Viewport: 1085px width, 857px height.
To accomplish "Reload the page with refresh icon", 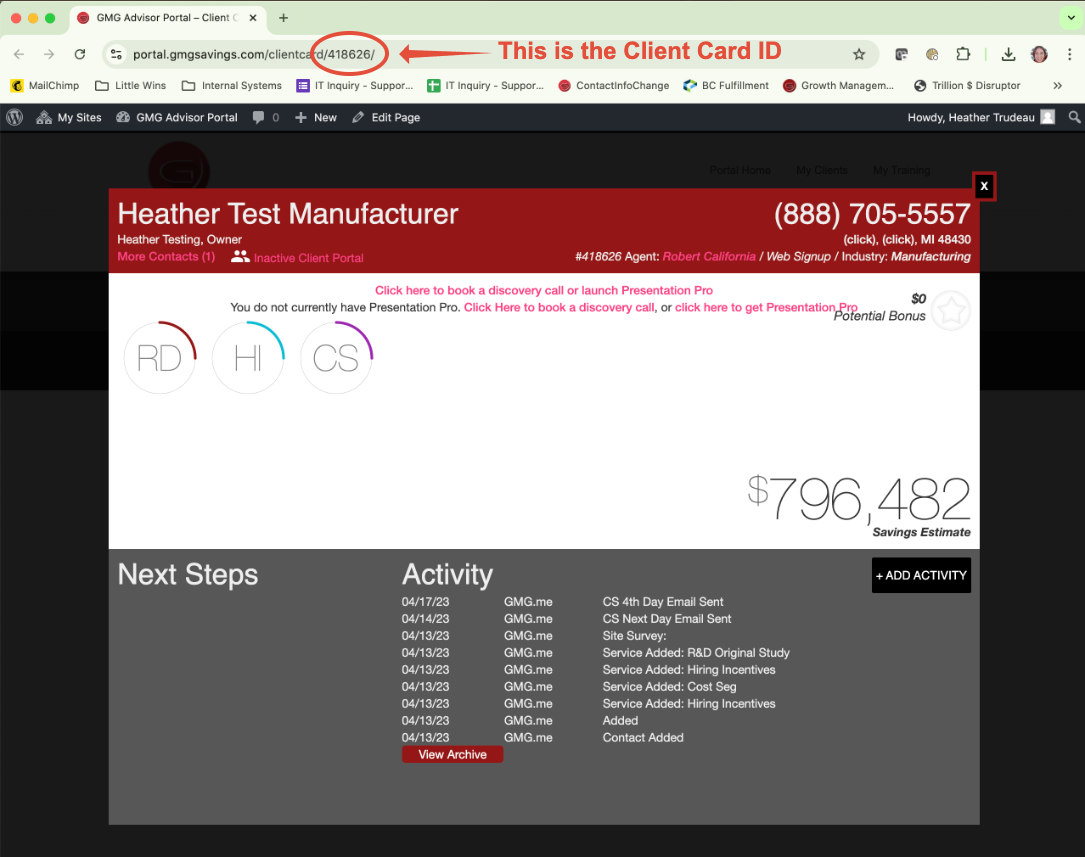I will (80, 54).
